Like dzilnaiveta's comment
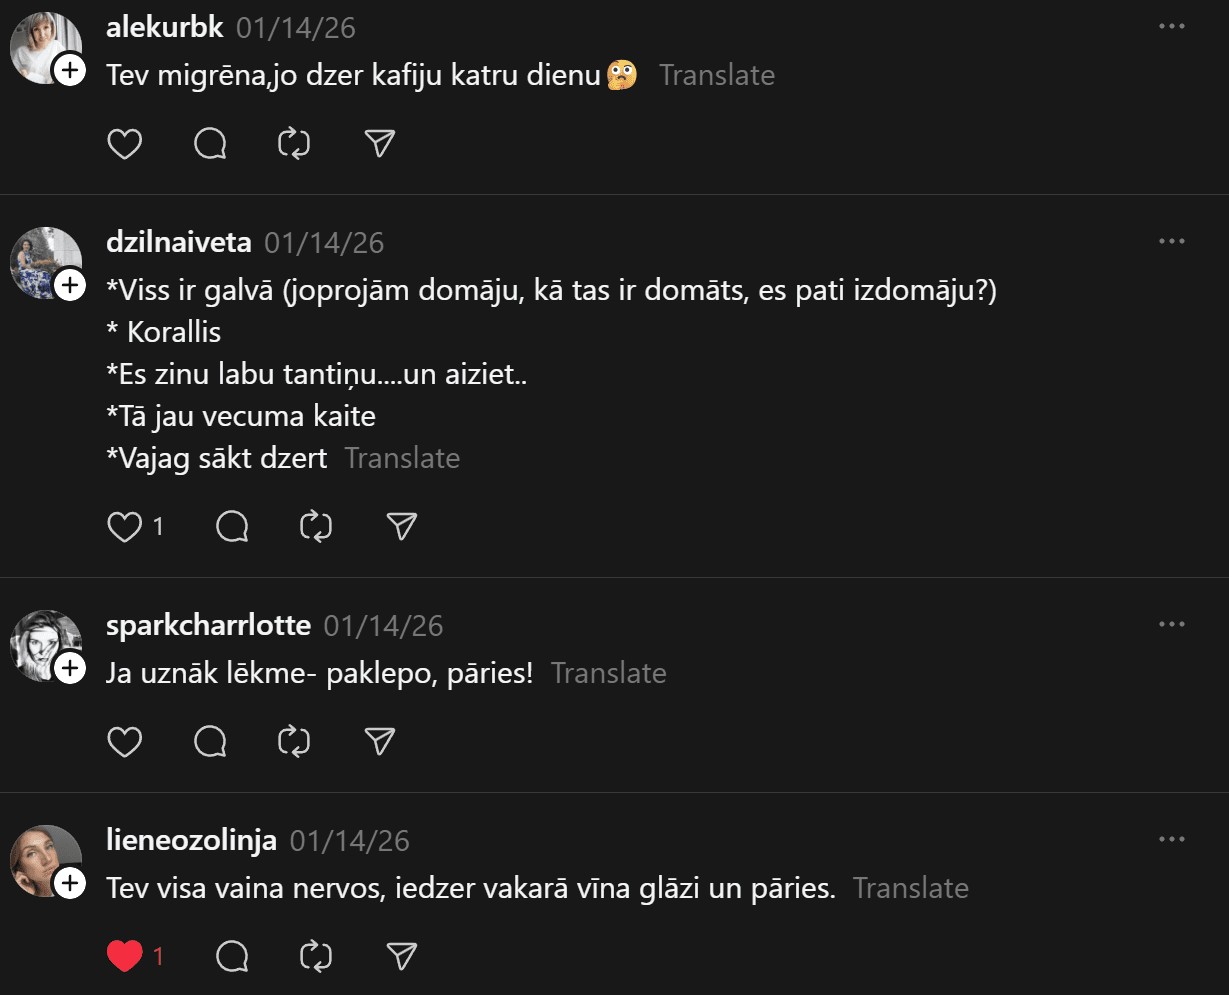This screenshot has width=1229, height=995. click(x=125, y=526)
